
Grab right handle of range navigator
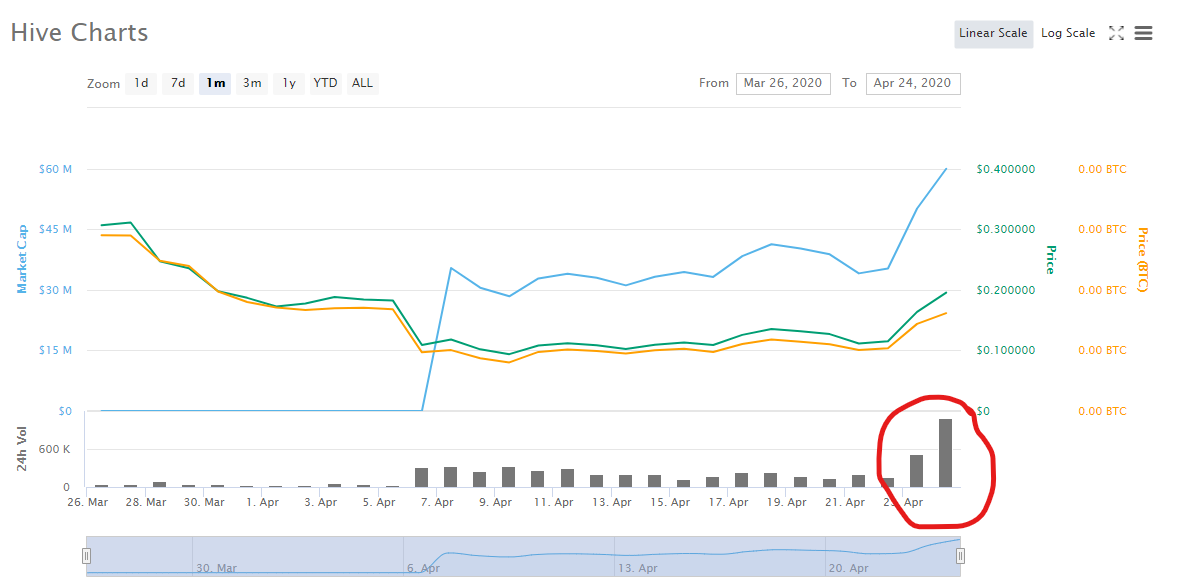tap(960, 556)
